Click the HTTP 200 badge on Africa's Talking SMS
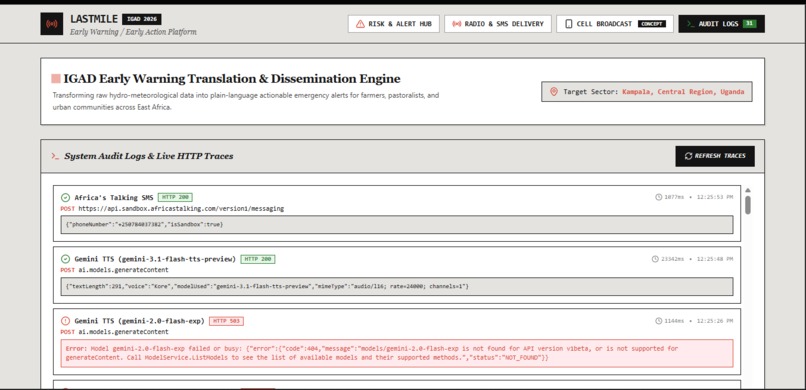The image size is (806, 390). 175,197
